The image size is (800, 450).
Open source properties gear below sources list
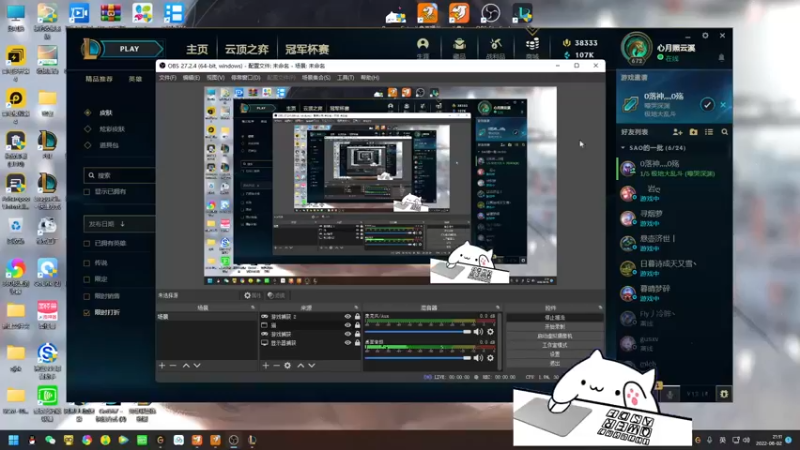point(288,366)
